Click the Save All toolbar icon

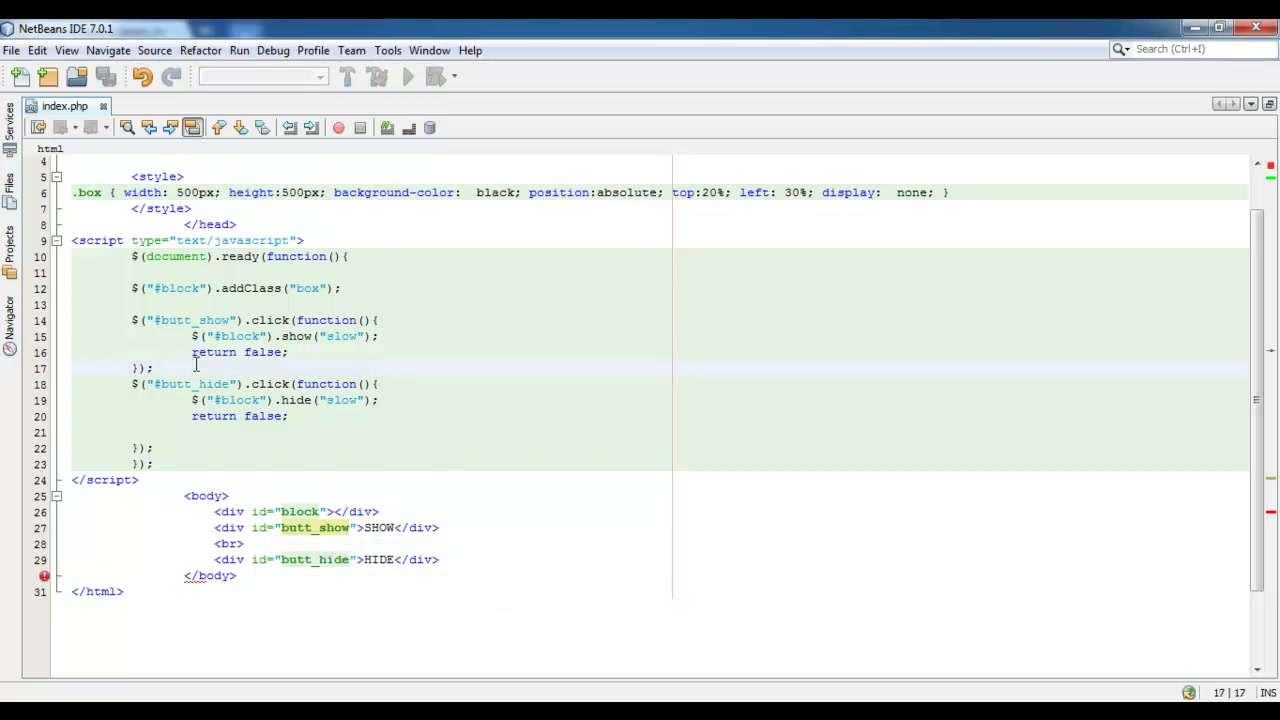coord(105,76)
